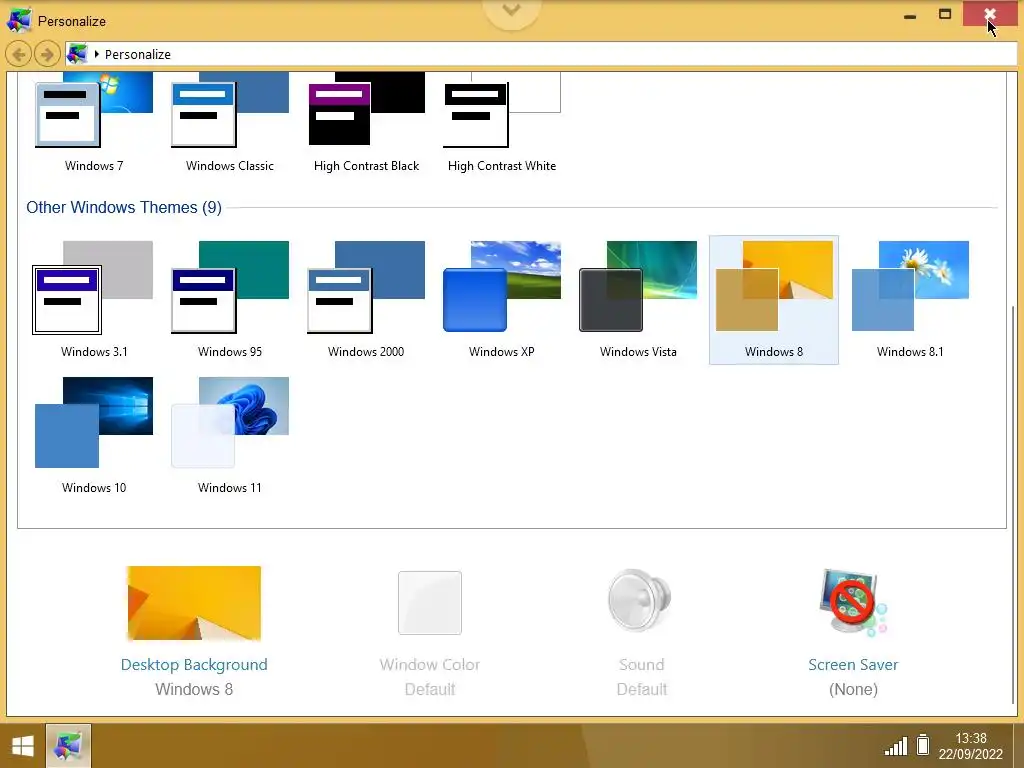Maximize the Personalize window

click(945, 14)
